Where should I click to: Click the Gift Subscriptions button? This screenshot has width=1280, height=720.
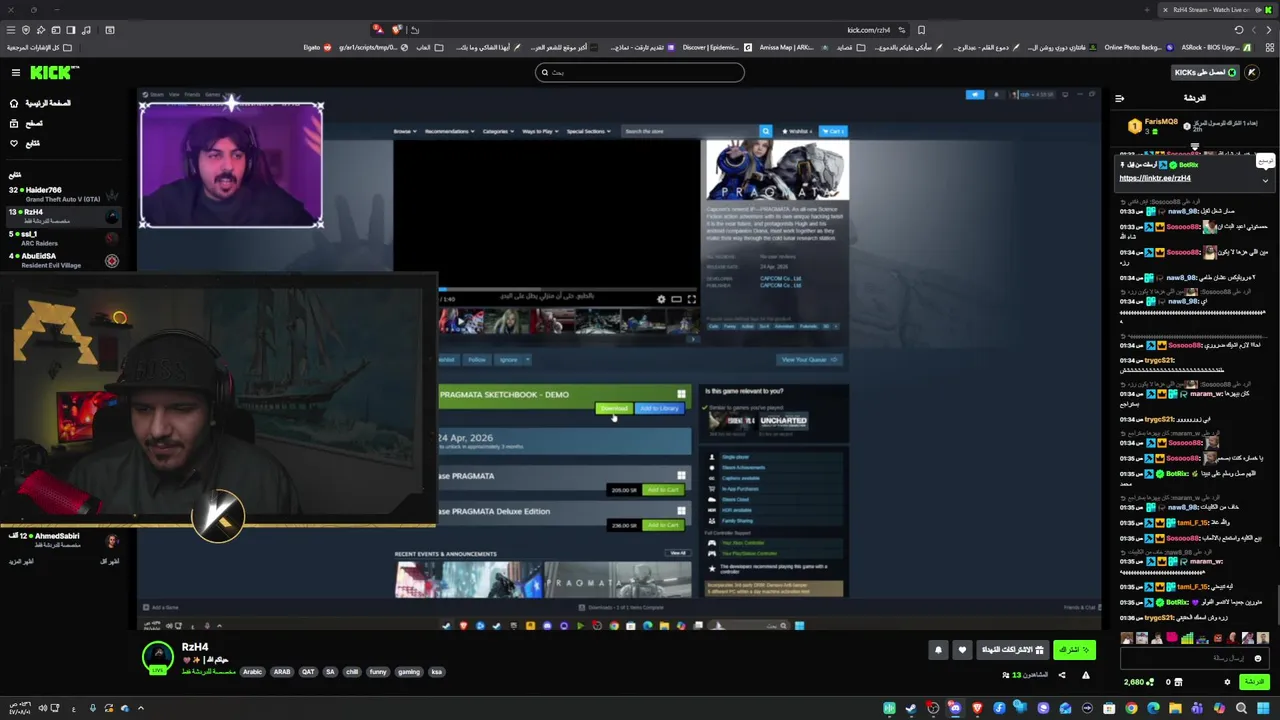(x=1012, y=650)
